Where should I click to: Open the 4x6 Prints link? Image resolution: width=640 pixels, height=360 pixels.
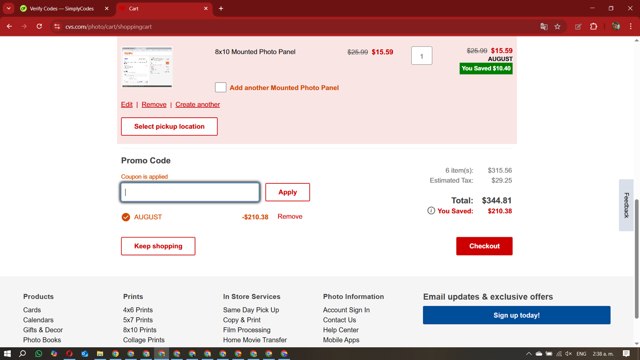click(138, 310)
